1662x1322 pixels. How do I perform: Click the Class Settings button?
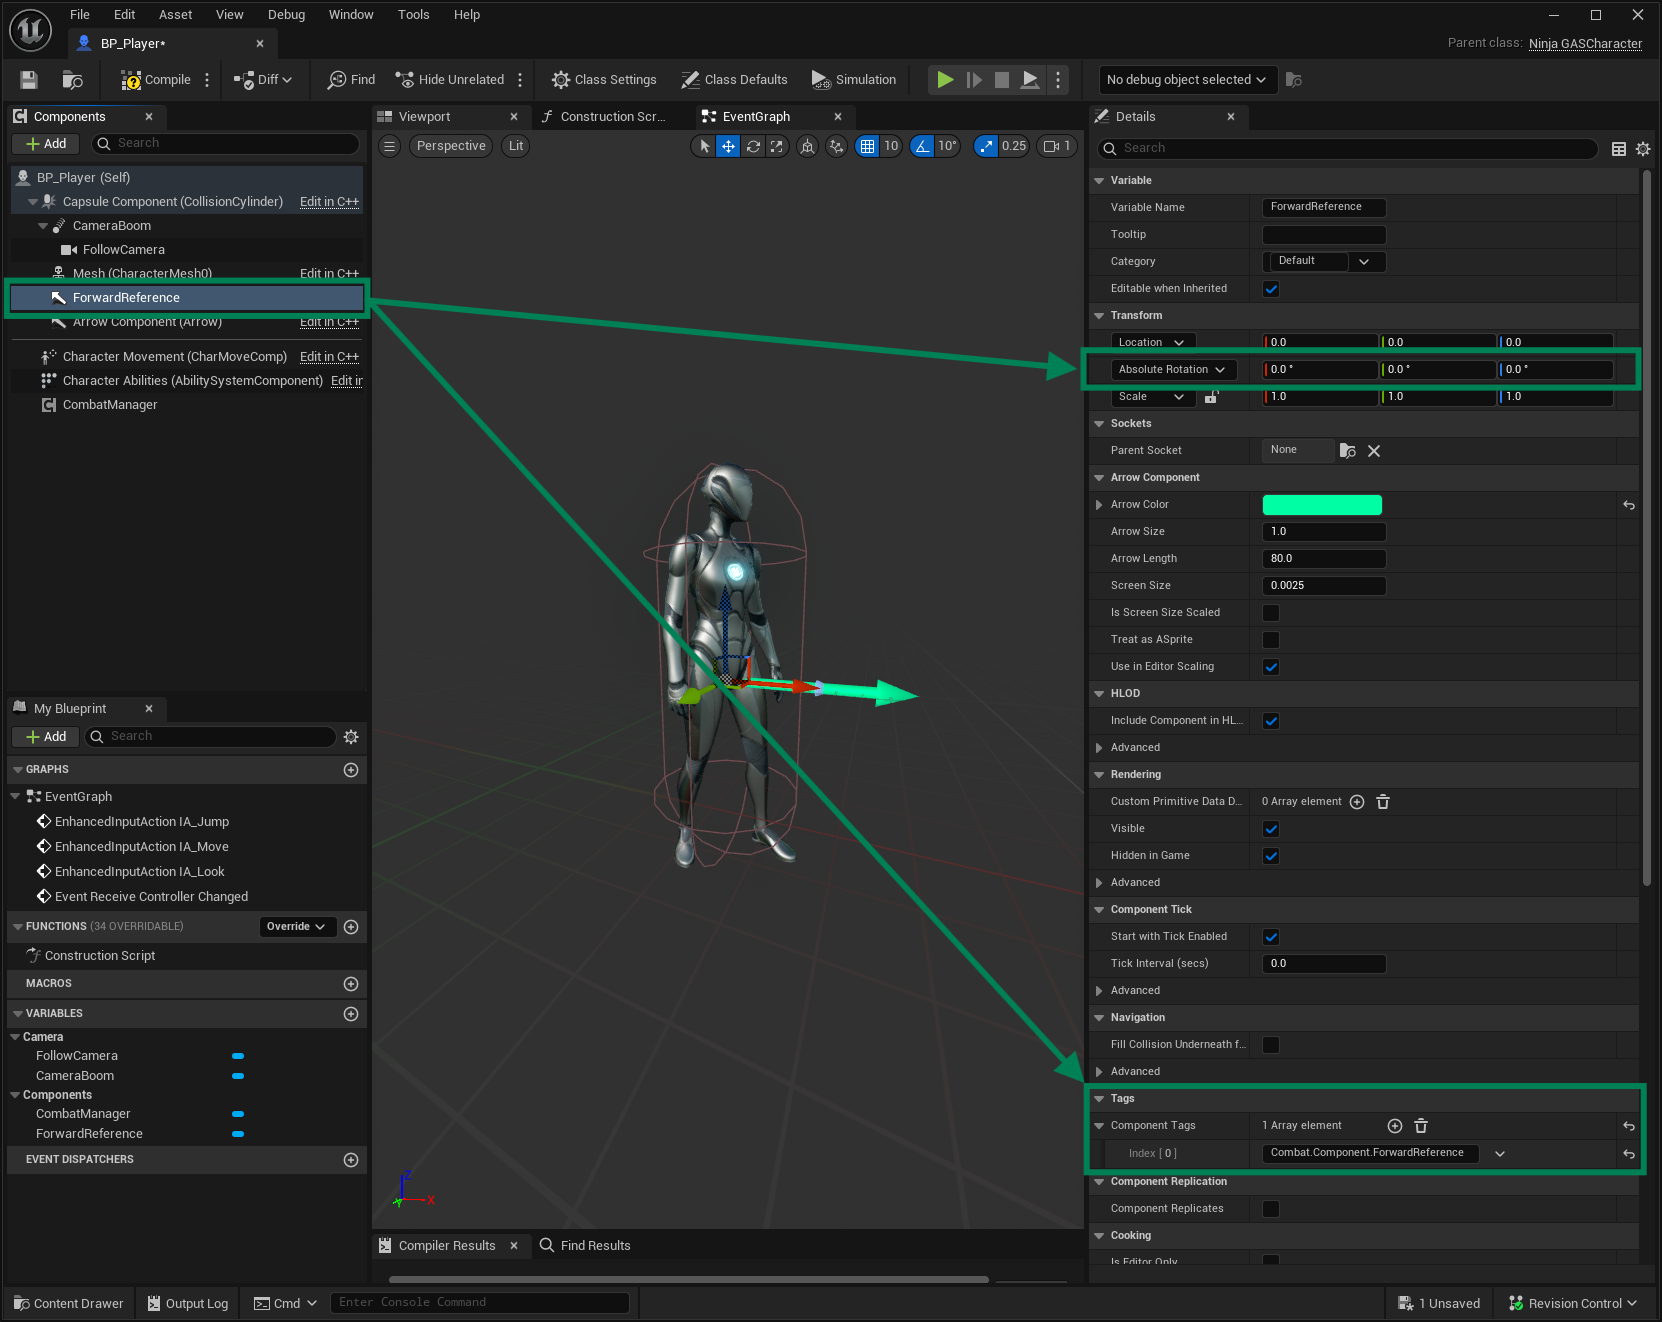604,80
